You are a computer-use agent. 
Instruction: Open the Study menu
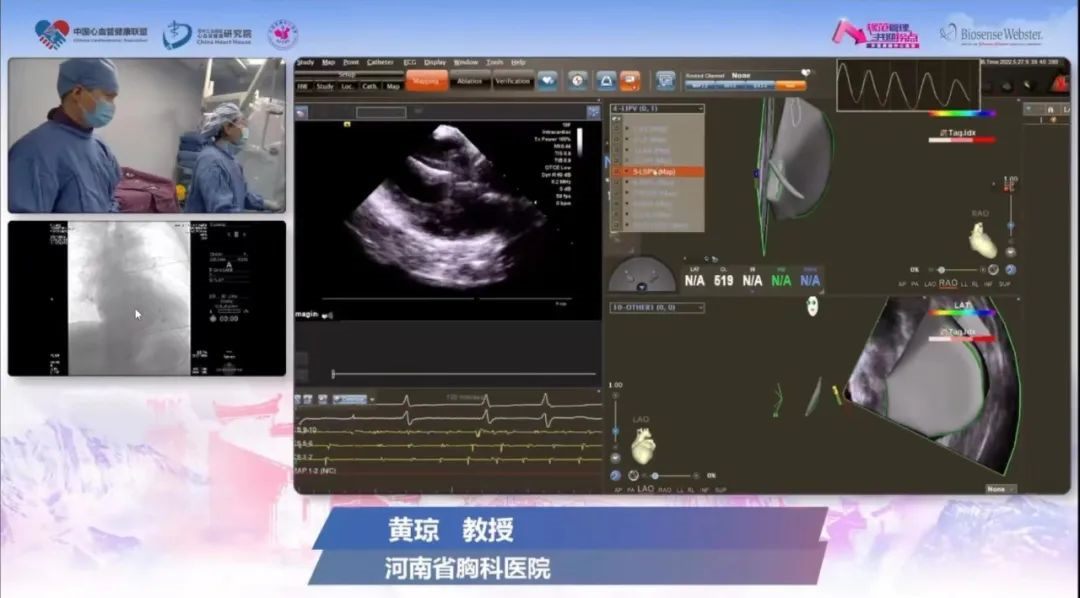305,63
